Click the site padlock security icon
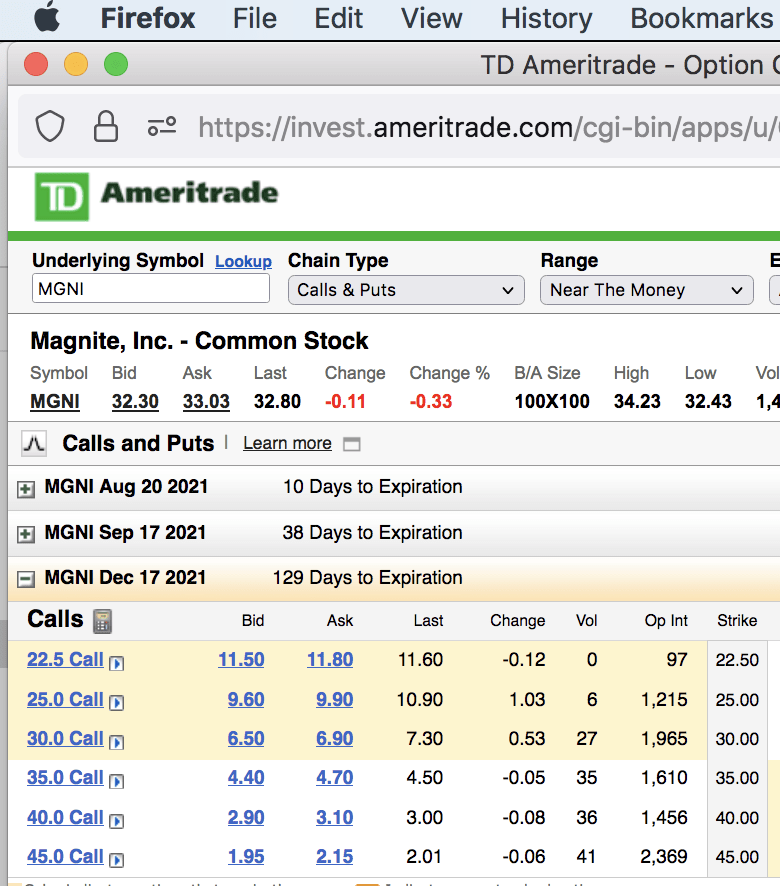 point(105,127)
